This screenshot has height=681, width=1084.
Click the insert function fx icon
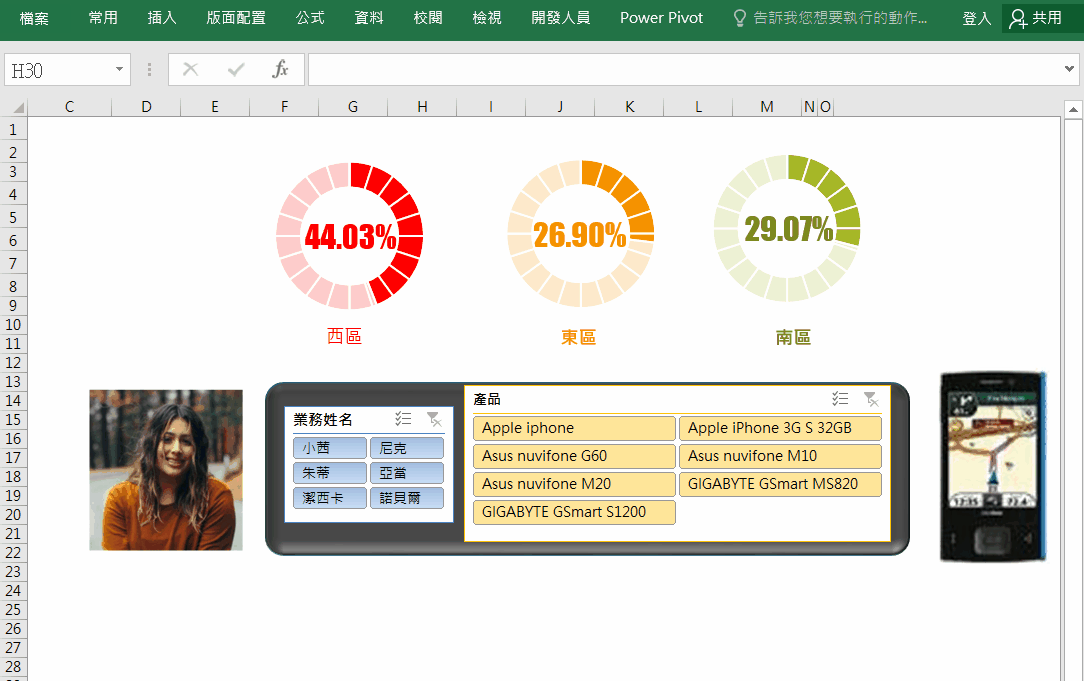click(281, 69)
